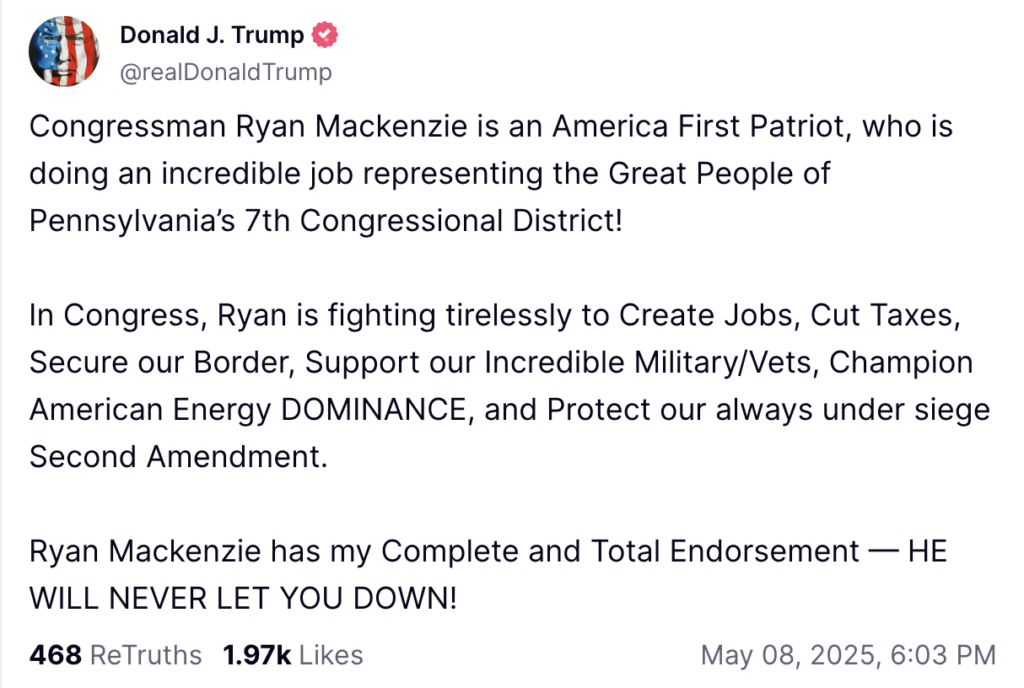Viewport: 1024px width, 688px height.
Task: Click the Donald J. Trump display name
Action: pyautogui.click(x=212, y=35)
